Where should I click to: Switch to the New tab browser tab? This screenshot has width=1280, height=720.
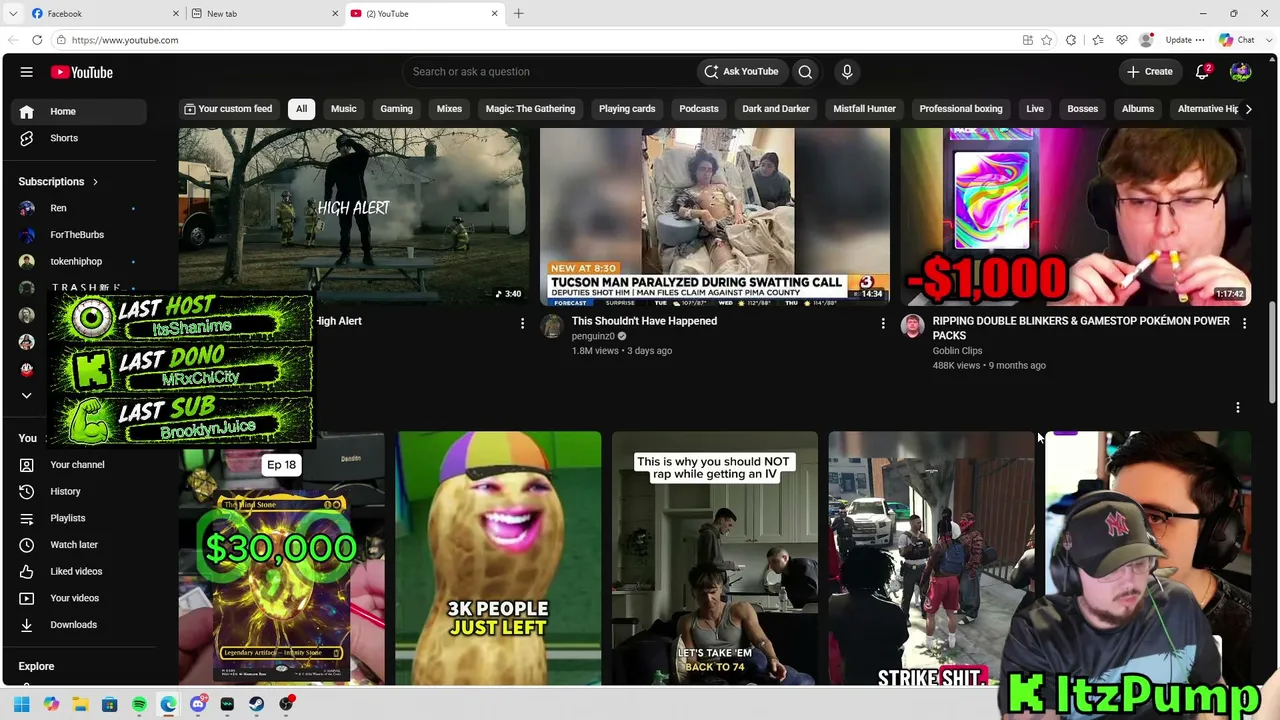pyautogui.click(x=265, y=13)
